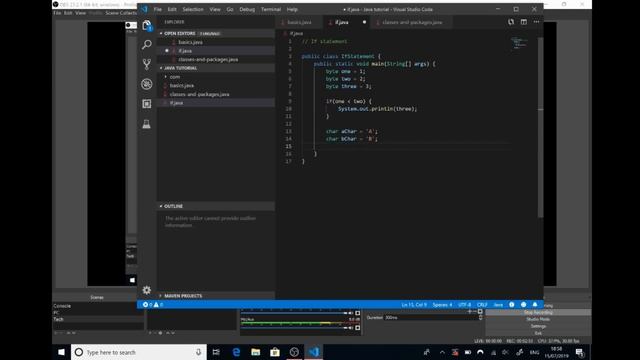
Task: Open the Debug view in activity bar
Action: 147,84
